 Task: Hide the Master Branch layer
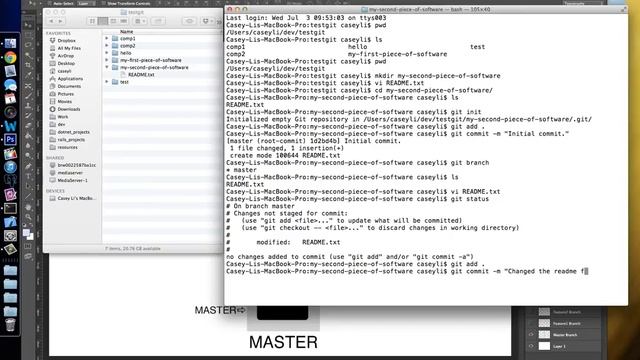[x=531, y=335]
